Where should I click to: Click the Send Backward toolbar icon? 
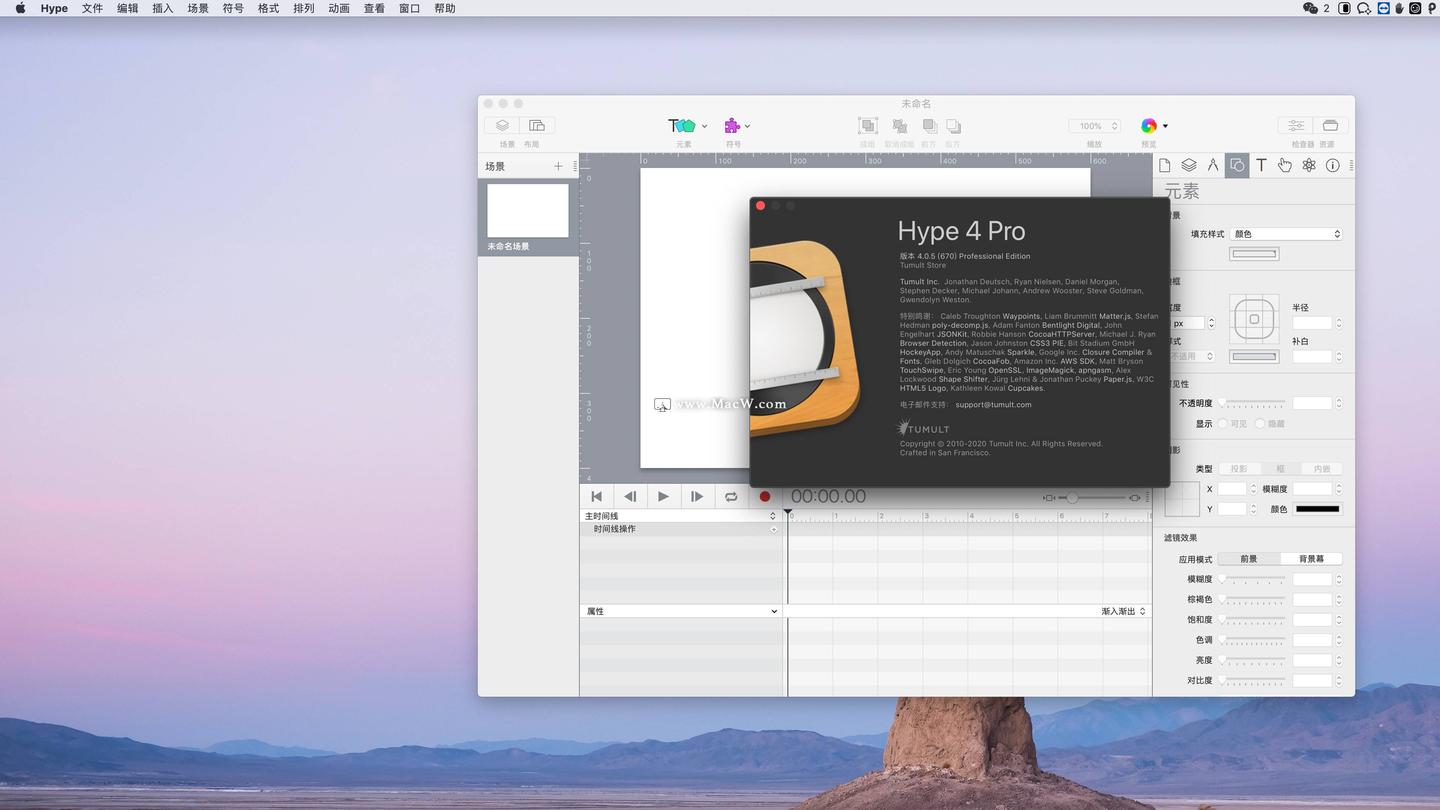(953, 126)
